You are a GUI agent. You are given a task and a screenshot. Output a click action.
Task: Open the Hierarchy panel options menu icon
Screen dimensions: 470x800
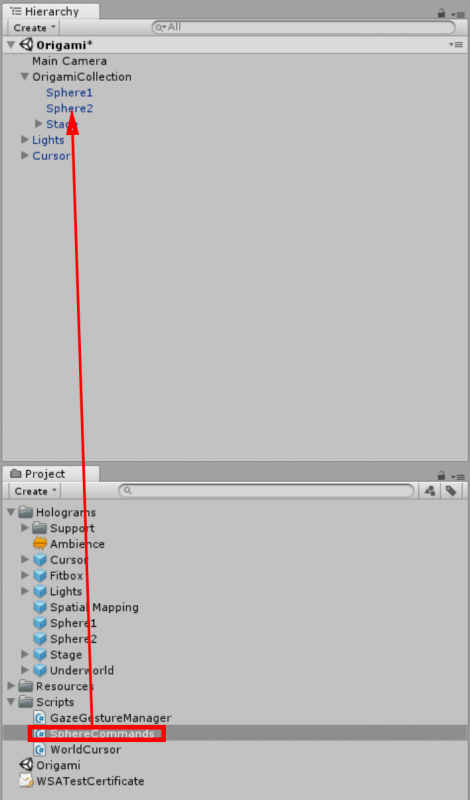tap(459, 14)
